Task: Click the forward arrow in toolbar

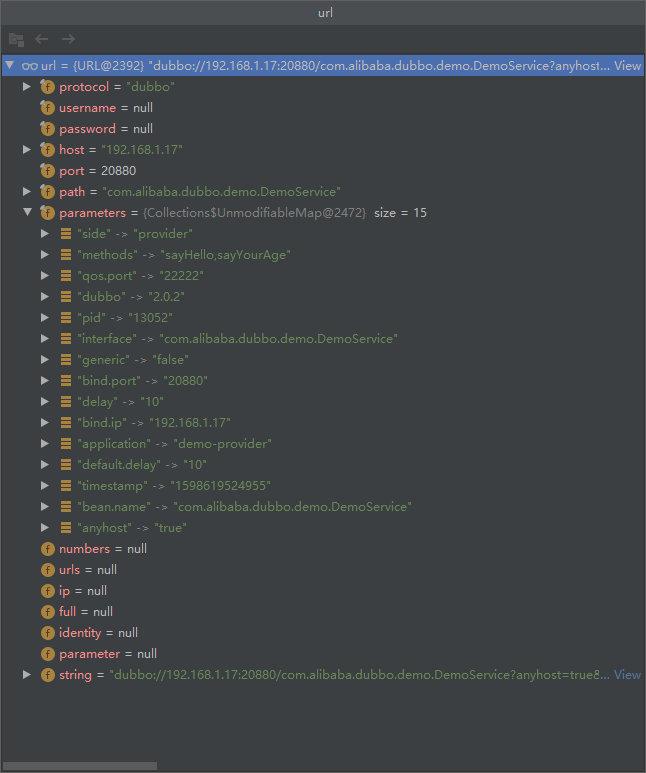Action: coord(69,39)
